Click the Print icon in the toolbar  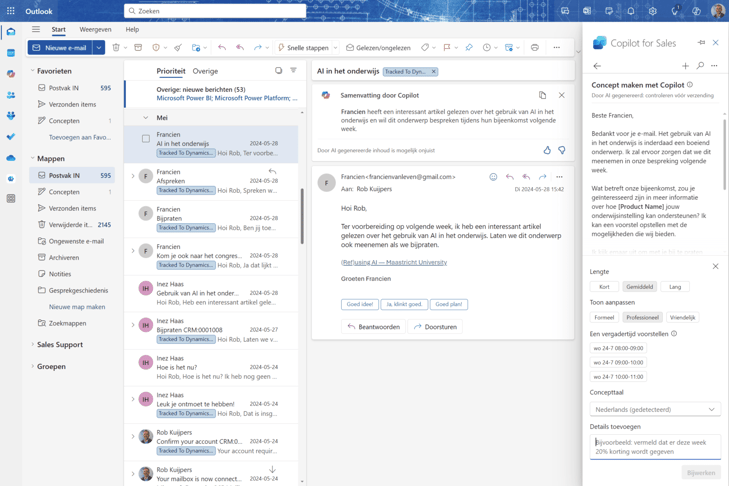tap(535, 47)
